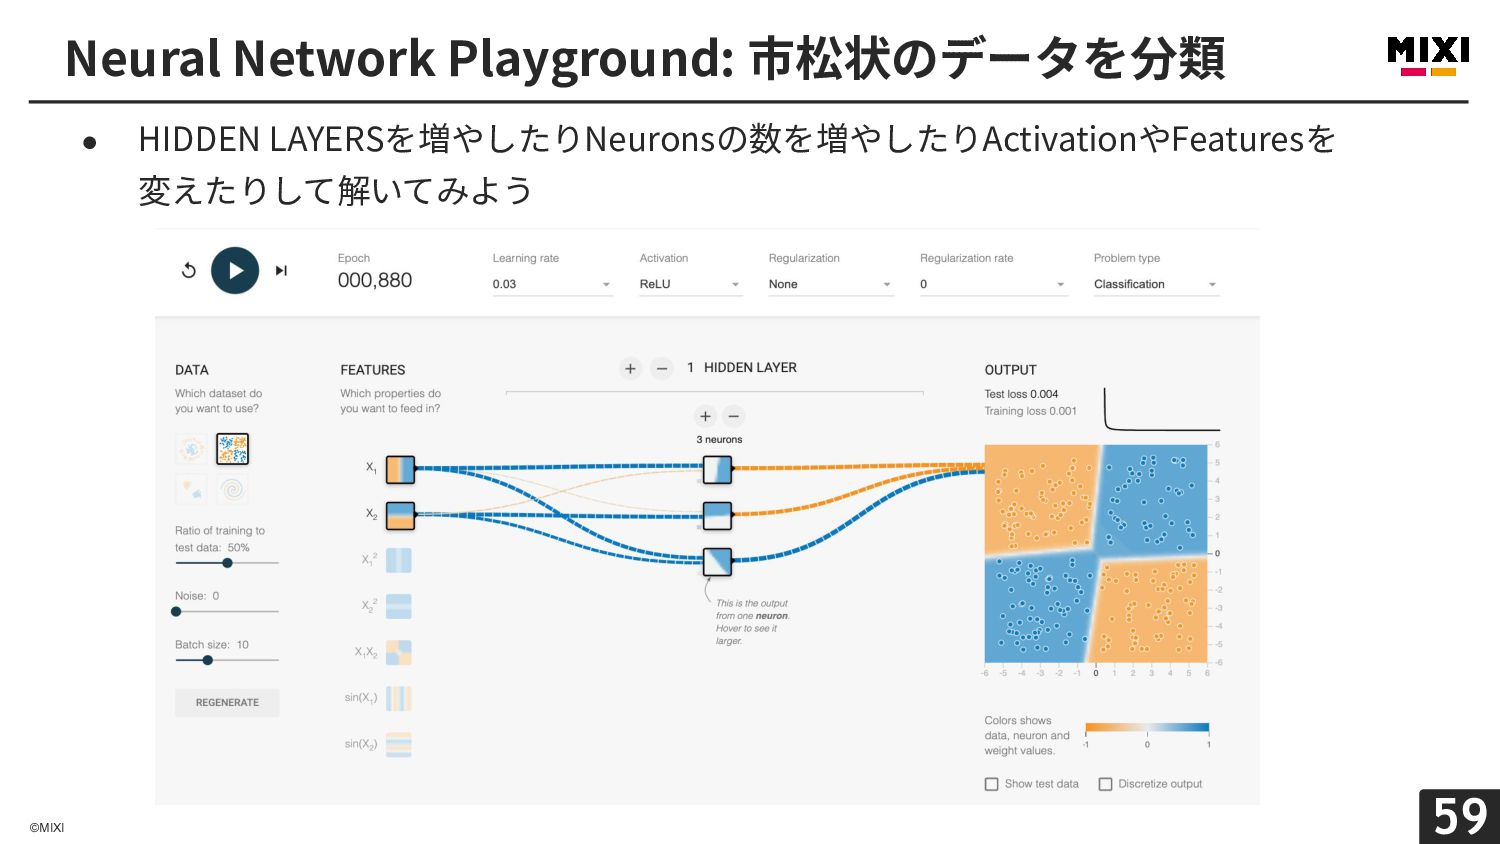Screen dimensions: 1500x844
Task: Enable the X2 squared feature
Action: pos(399,606)
